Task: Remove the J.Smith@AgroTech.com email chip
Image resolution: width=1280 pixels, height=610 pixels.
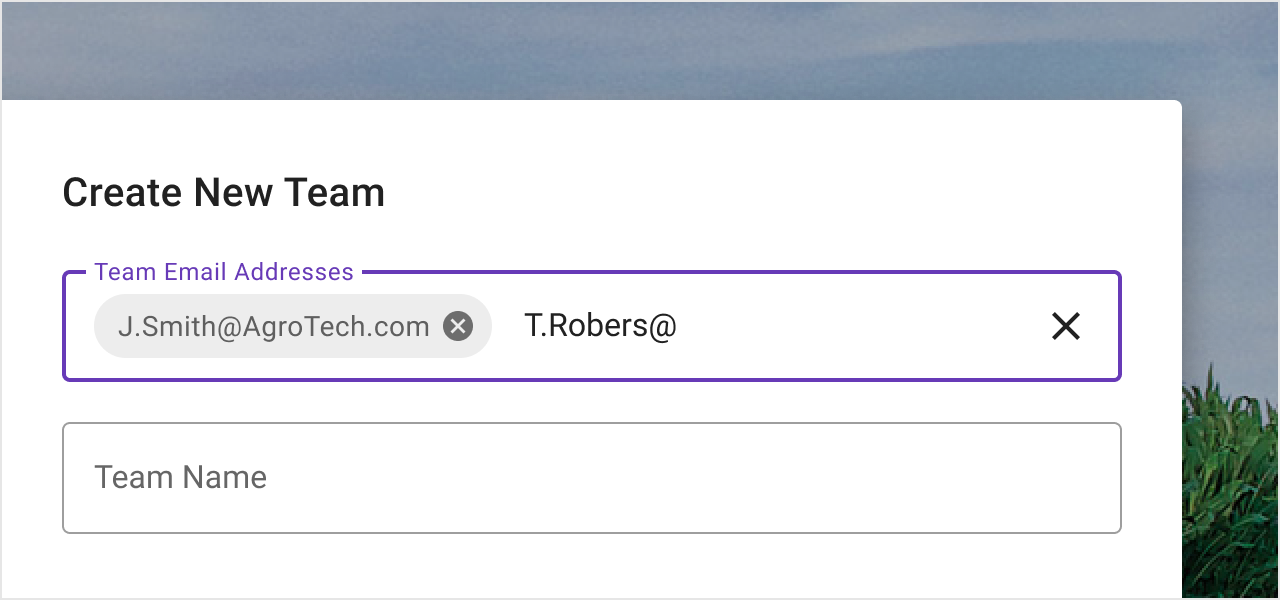Action: click(458, 326)
